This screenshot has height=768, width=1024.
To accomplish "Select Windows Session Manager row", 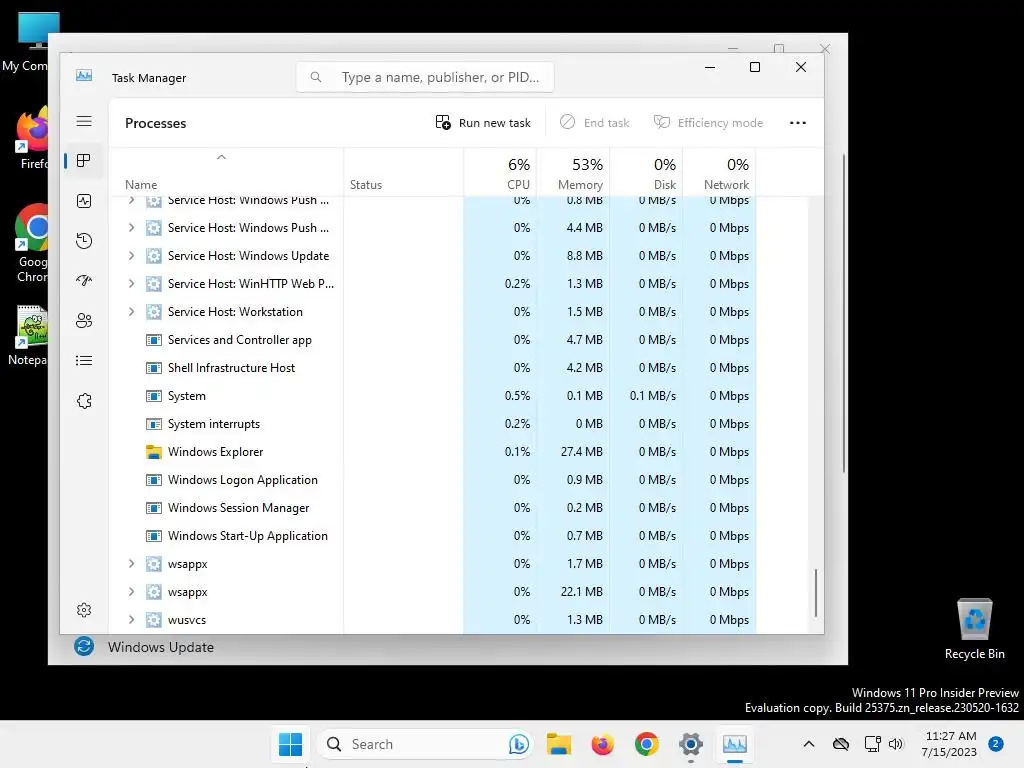I will [x=433, y=507].
